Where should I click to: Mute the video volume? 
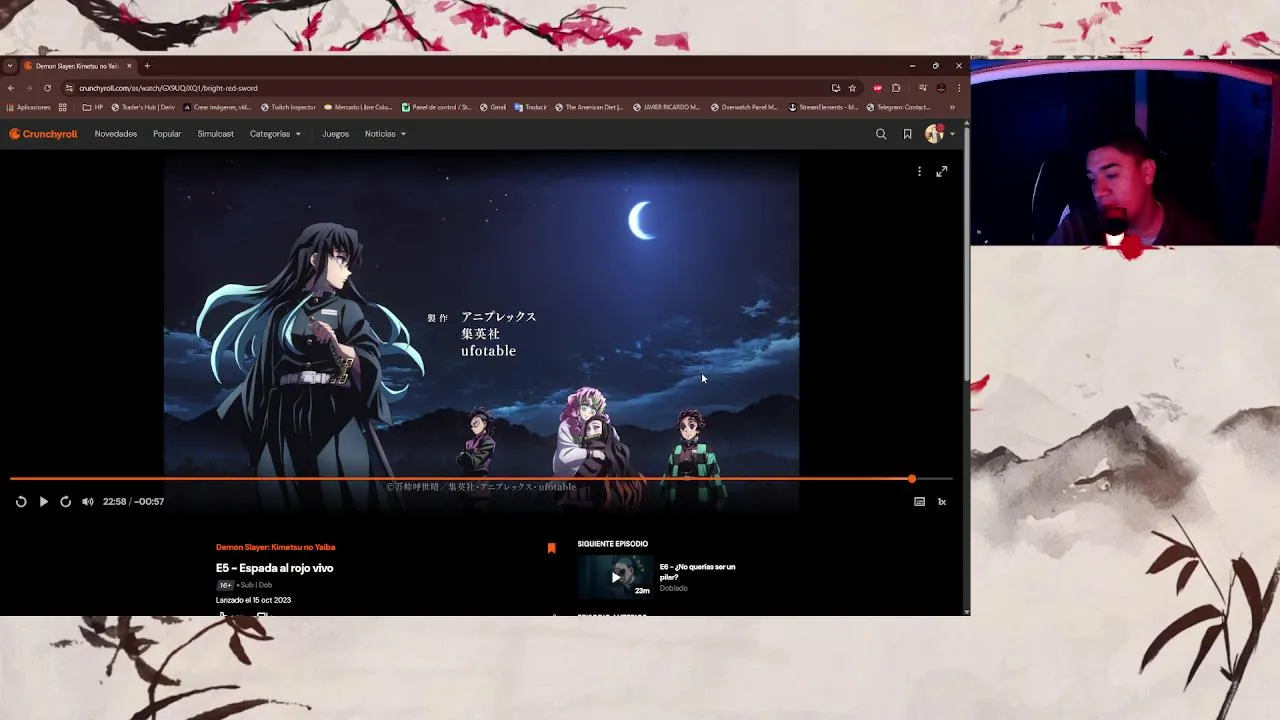(x=88, y=502)
